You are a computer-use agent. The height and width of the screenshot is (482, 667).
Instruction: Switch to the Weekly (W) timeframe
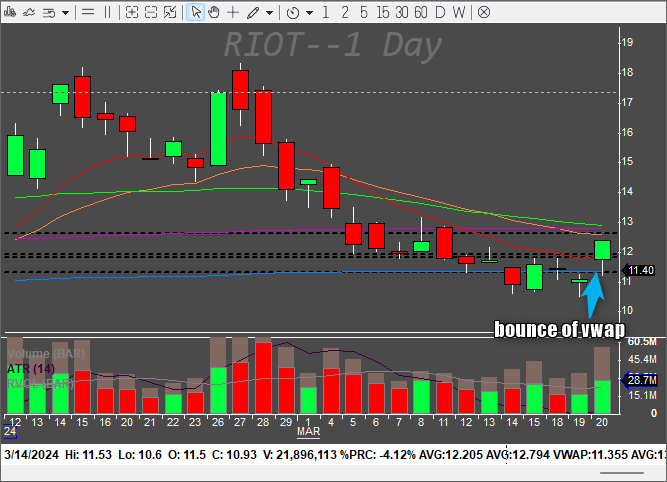pyautogui.click(x=459, y=12)
